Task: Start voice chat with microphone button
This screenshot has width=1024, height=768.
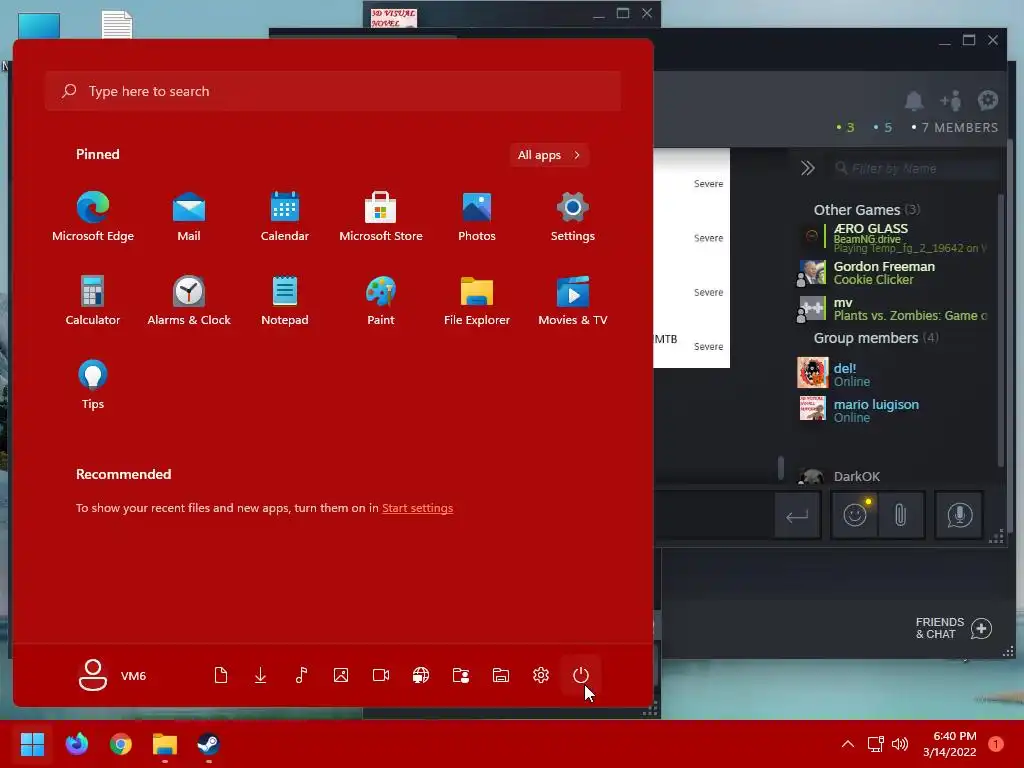Action: click(x=959, y=516)
